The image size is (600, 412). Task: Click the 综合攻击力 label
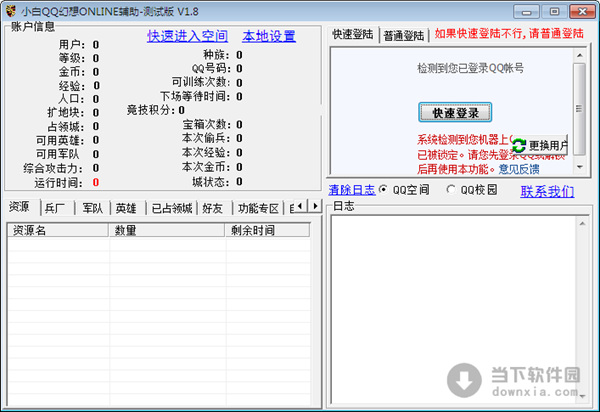[53, 168]
